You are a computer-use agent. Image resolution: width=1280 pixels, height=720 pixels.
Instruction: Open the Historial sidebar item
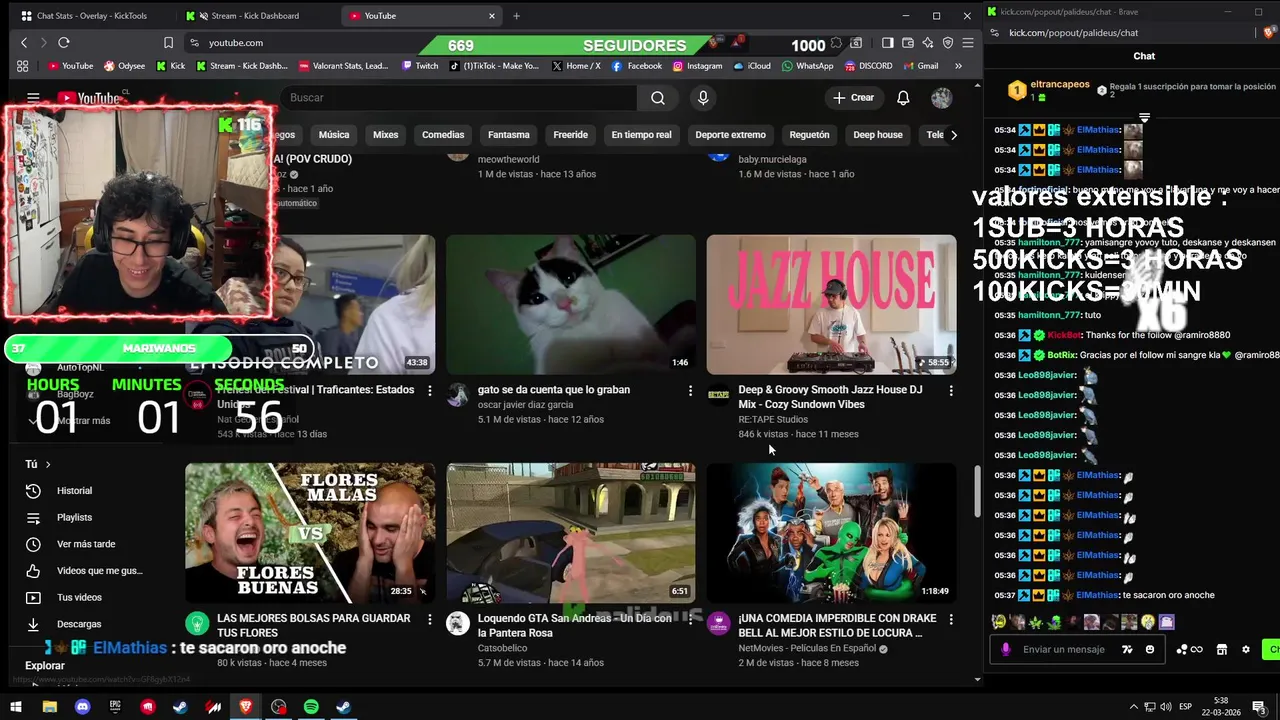74,491
